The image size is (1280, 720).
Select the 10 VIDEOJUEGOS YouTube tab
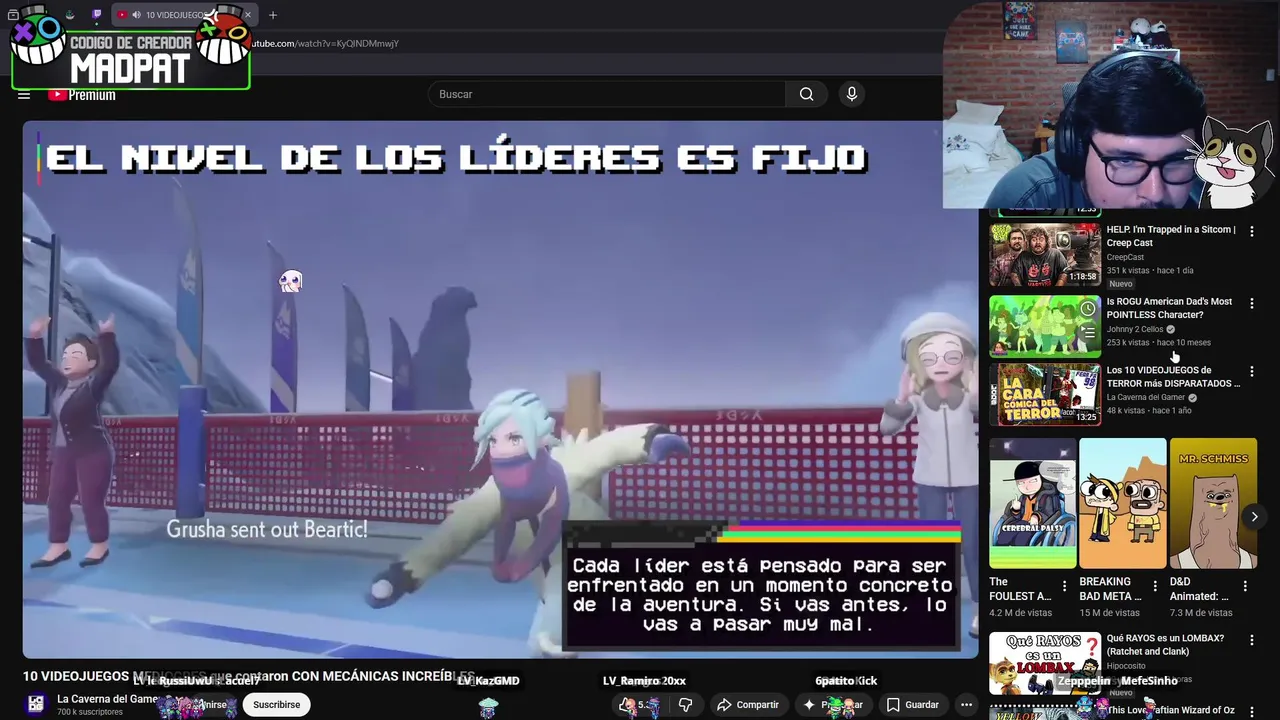pos(183,15)
